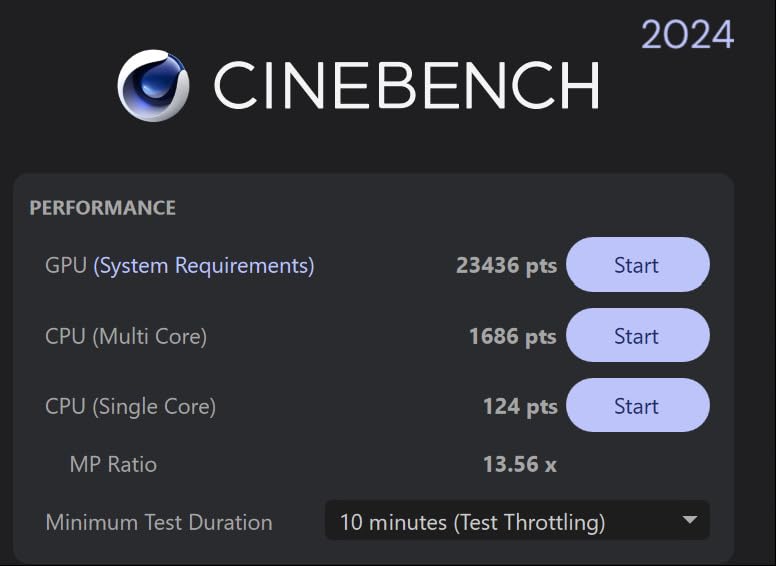Image resolution: width=776 pixels, height=566 pixels.
Task: Click the Minimum Test Duration label
Action: point(158,522)
